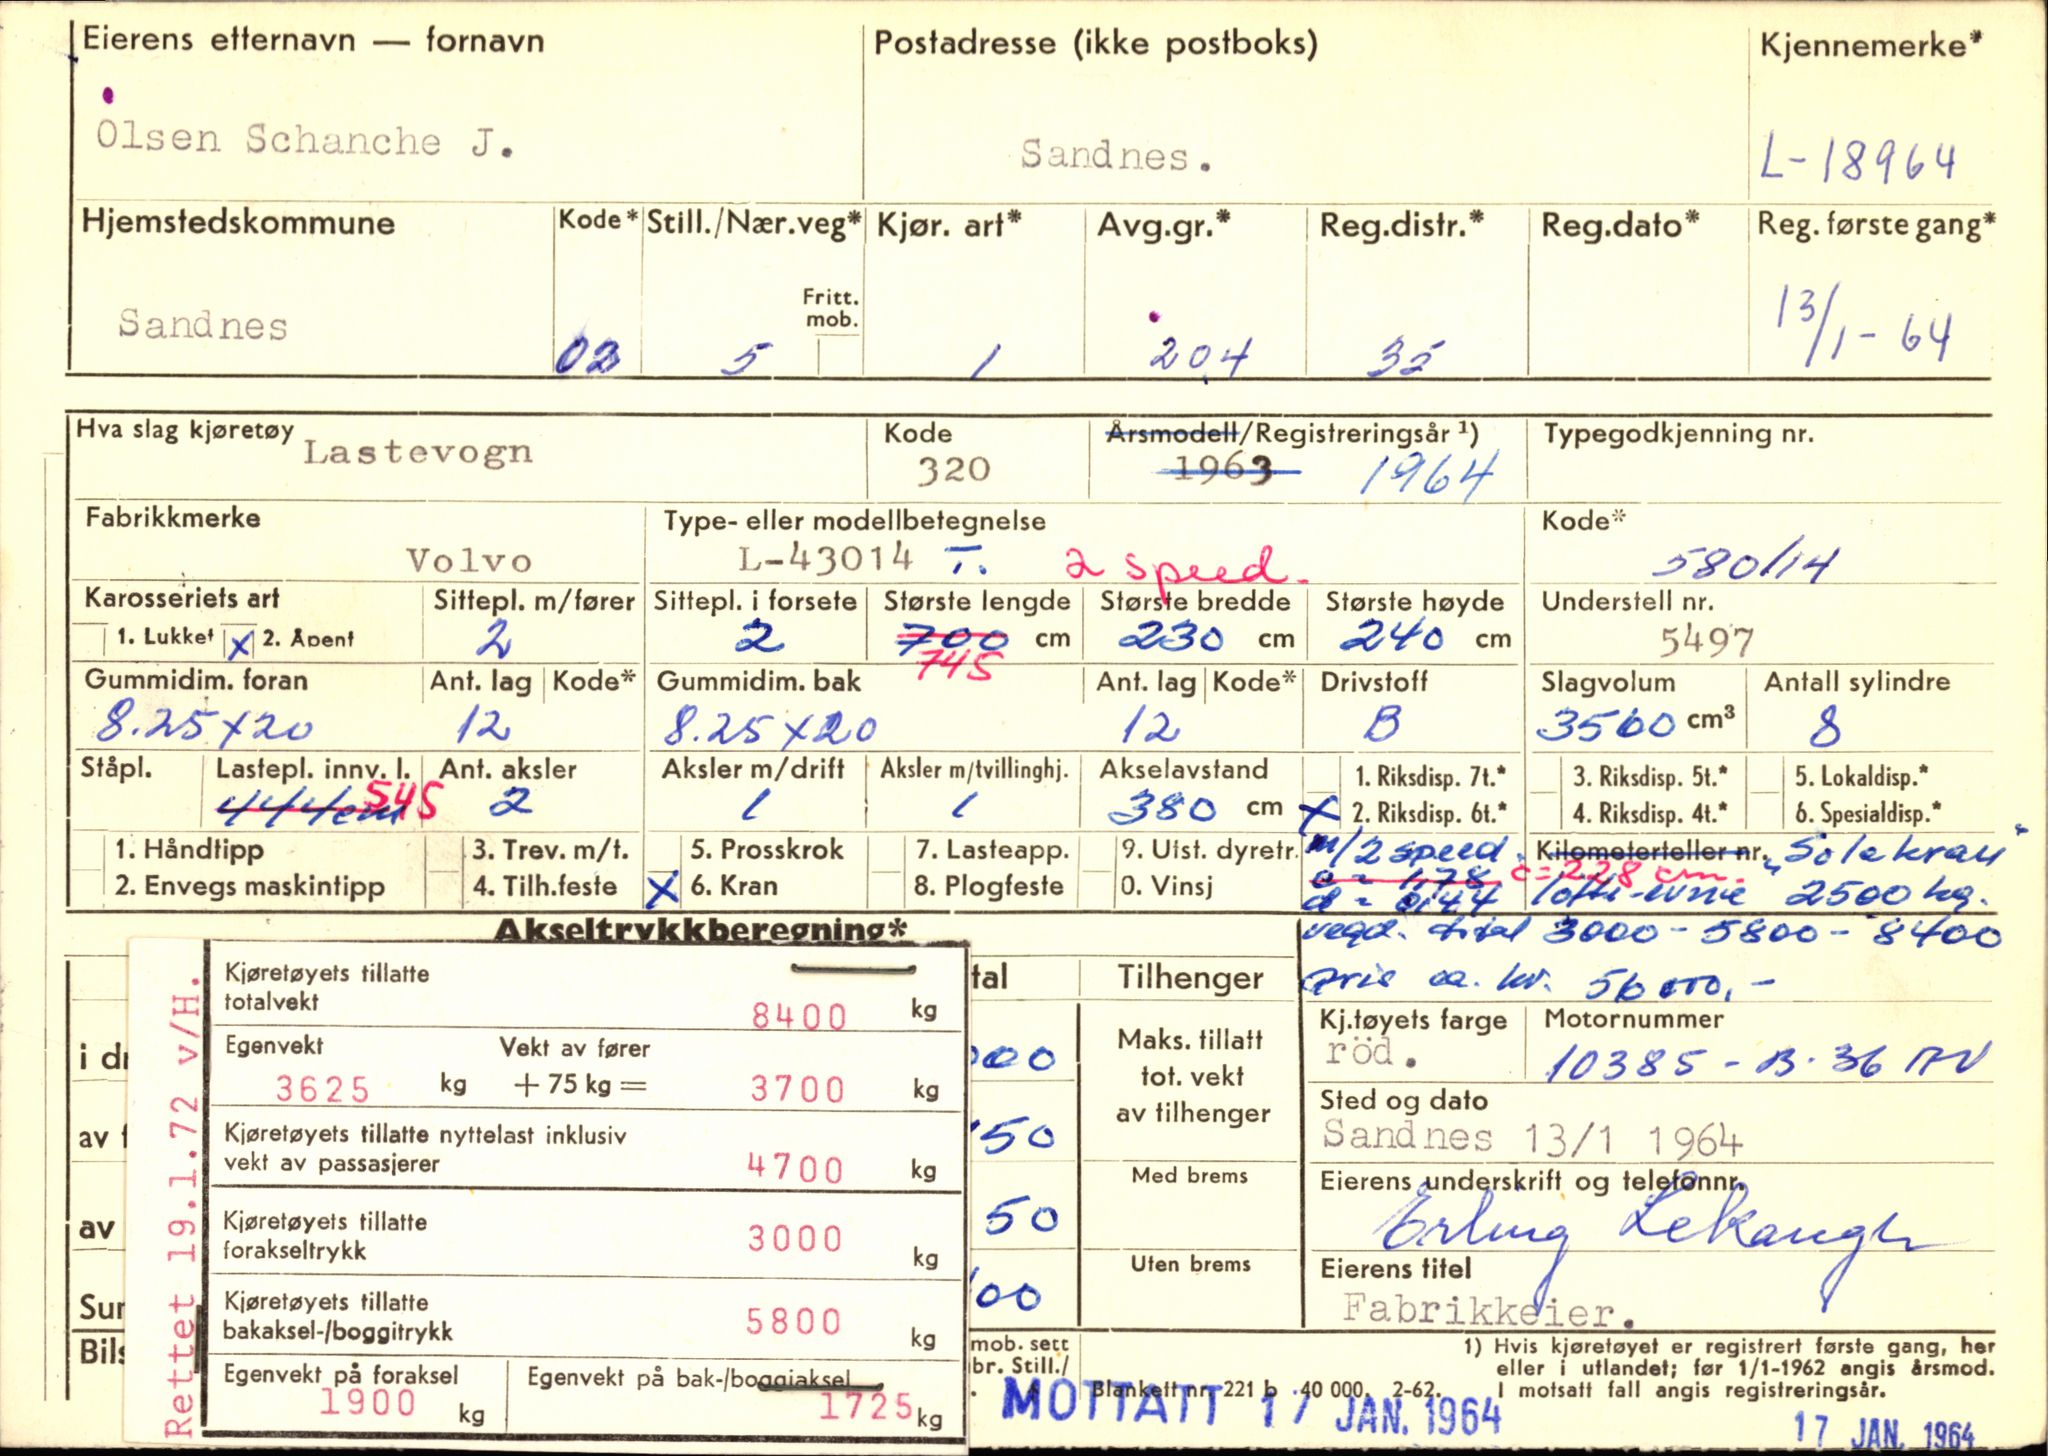
Task: Click the Akselavstand value '380'
Action: (x=1161, y=807)
